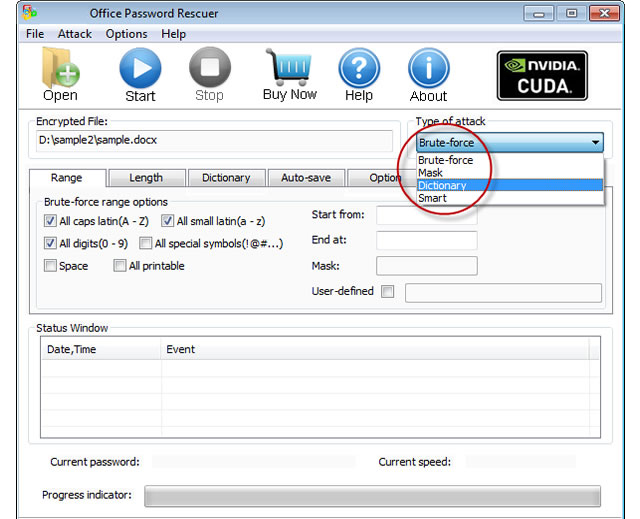Click the Start from input field
The height and width of the screenshot is (519, 640).
click(x=427, y=215)
